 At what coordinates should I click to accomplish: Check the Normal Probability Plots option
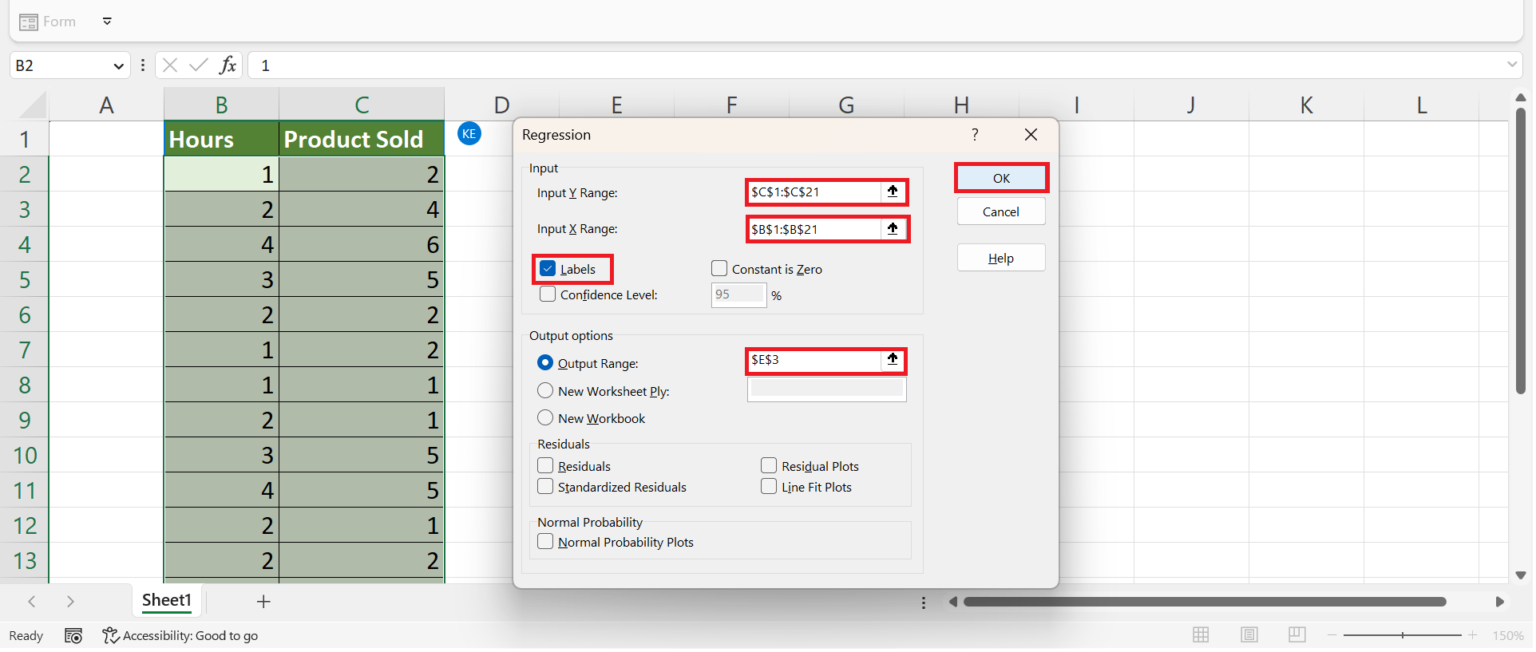[x=546, y=541]
